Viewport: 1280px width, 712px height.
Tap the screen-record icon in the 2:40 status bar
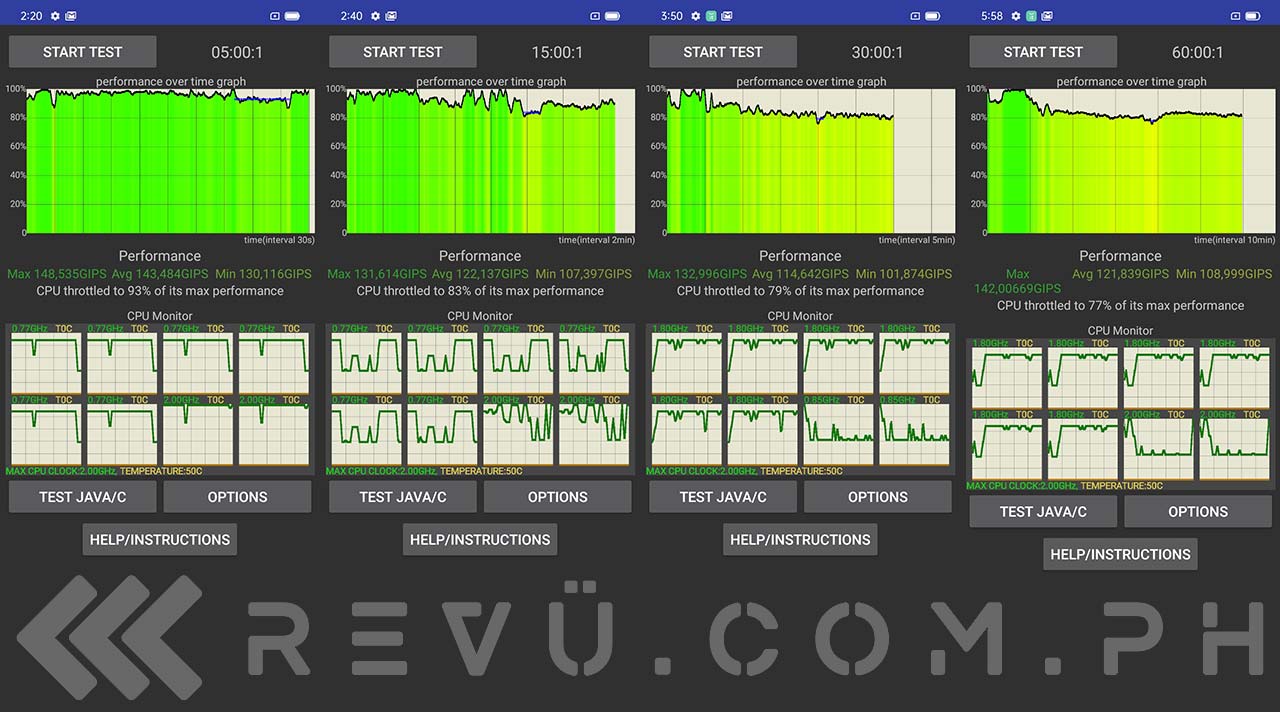point(595,16)
